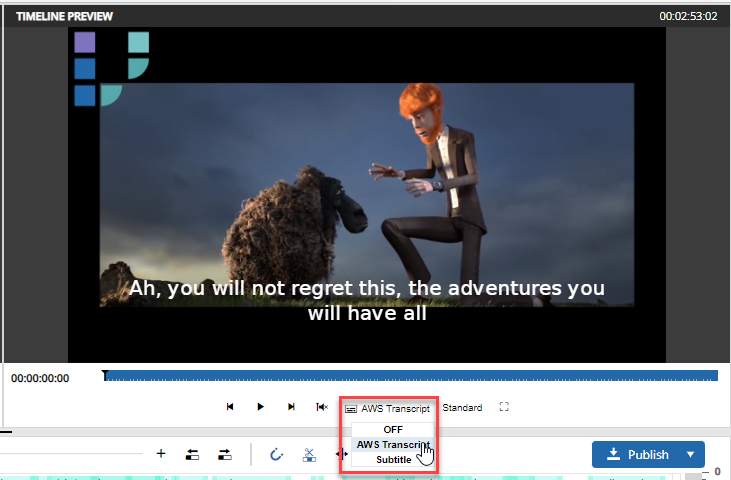Click the next frame playback icon
The width and height of the screenshot is (731, 480).
291,407
